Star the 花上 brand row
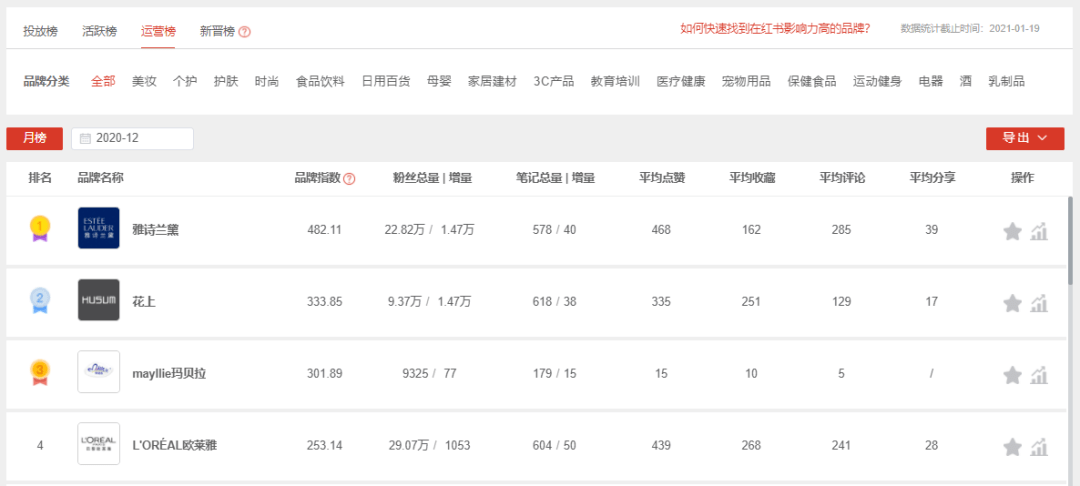 tap(1012, 302)
